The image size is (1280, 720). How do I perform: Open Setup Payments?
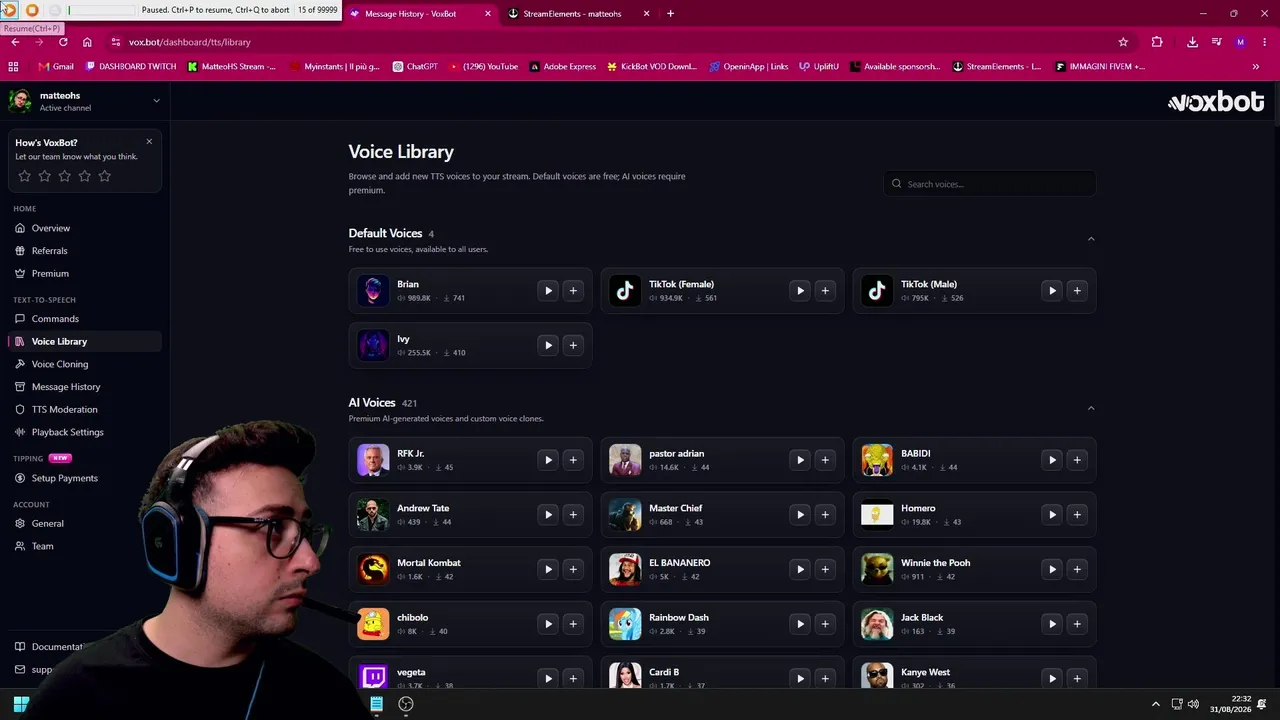click(85, 478)
